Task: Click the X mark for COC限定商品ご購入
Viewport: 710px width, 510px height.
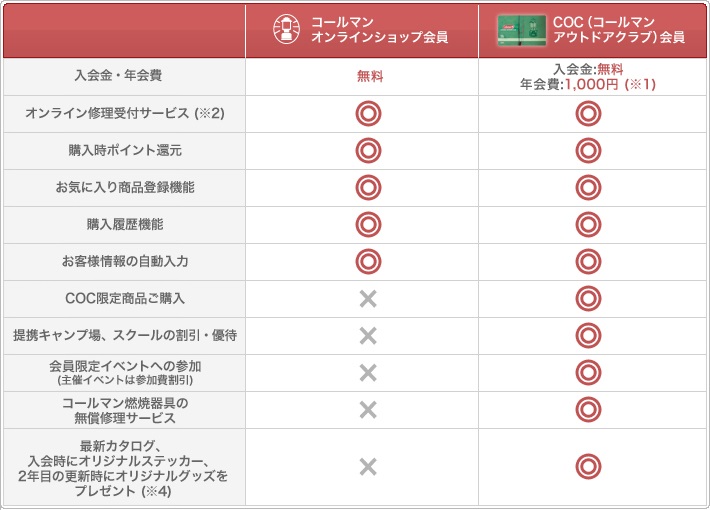Action: pos(368,299)
